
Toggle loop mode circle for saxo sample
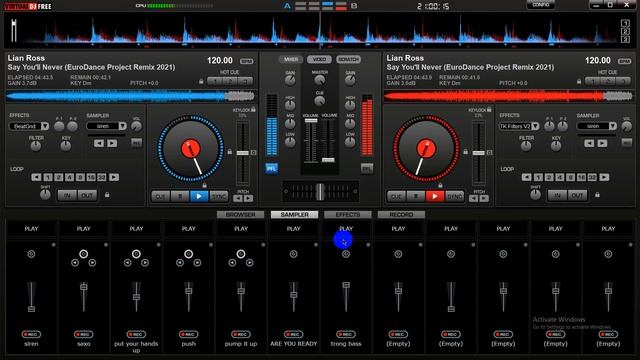tap(84, 254)
